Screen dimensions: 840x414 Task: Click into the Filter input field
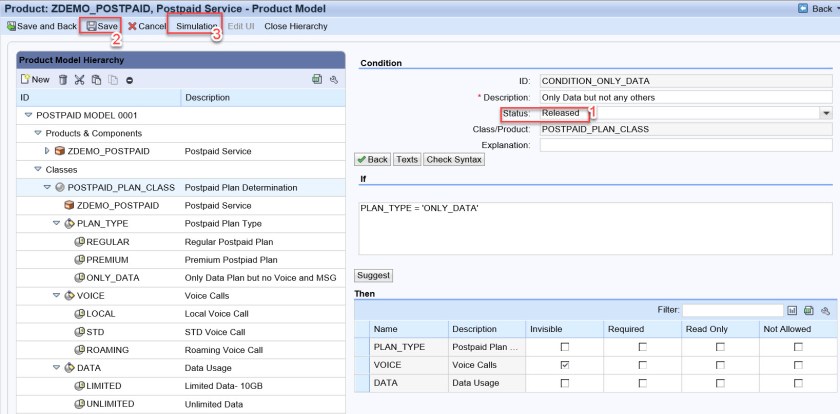731,311
